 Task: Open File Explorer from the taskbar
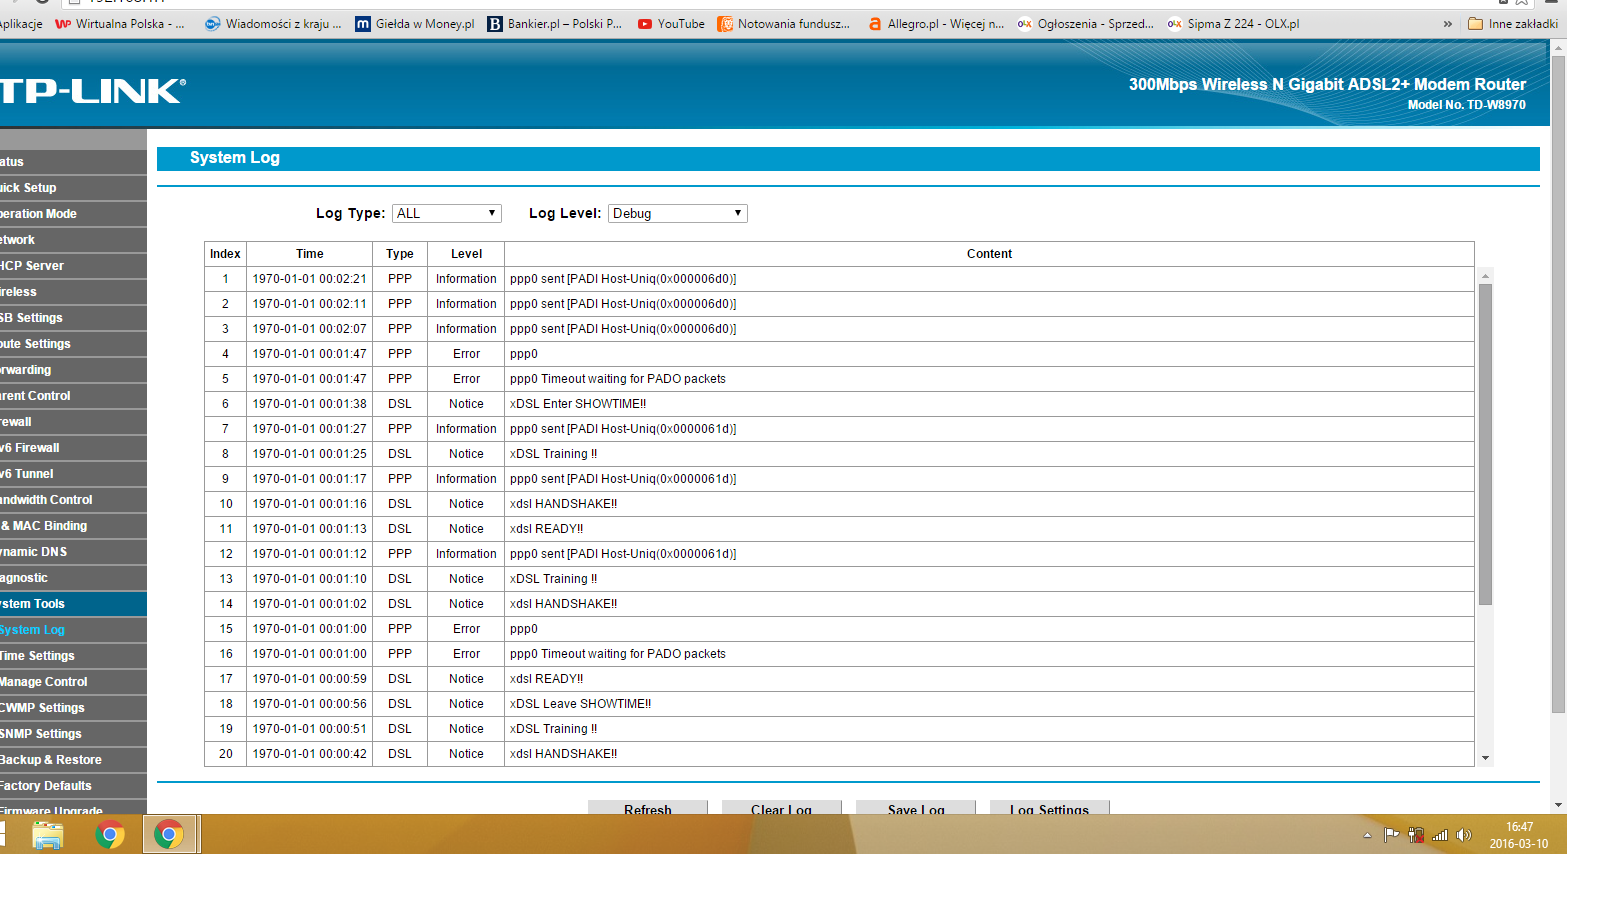(x=47, y=834)
